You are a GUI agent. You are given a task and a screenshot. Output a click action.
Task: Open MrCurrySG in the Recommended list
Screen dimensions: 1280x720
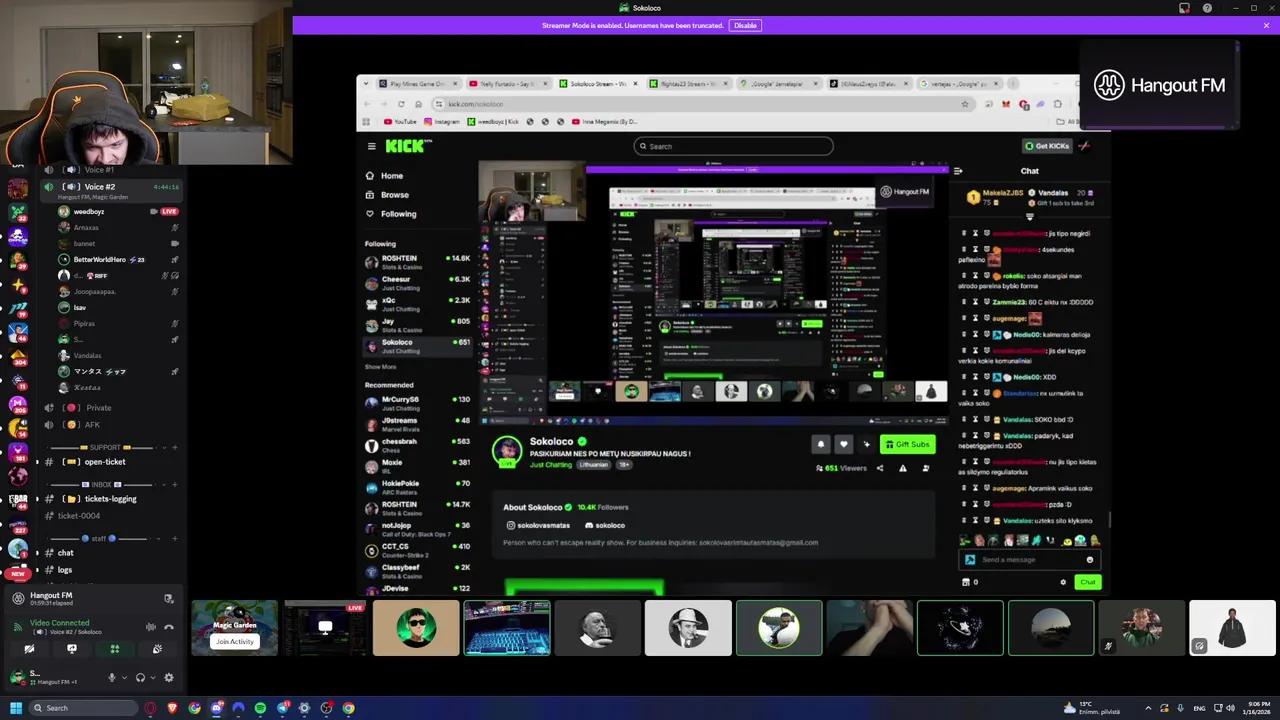pyautogui.click(x=418, y=403)
